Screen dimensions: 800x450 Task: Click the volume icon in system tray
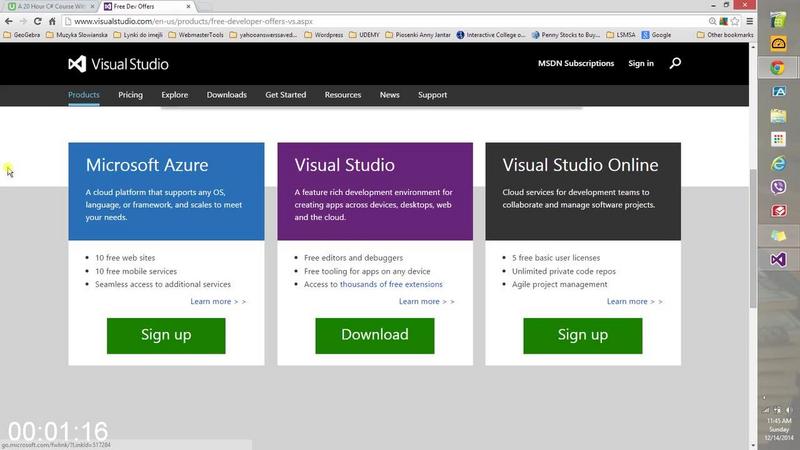789,410
